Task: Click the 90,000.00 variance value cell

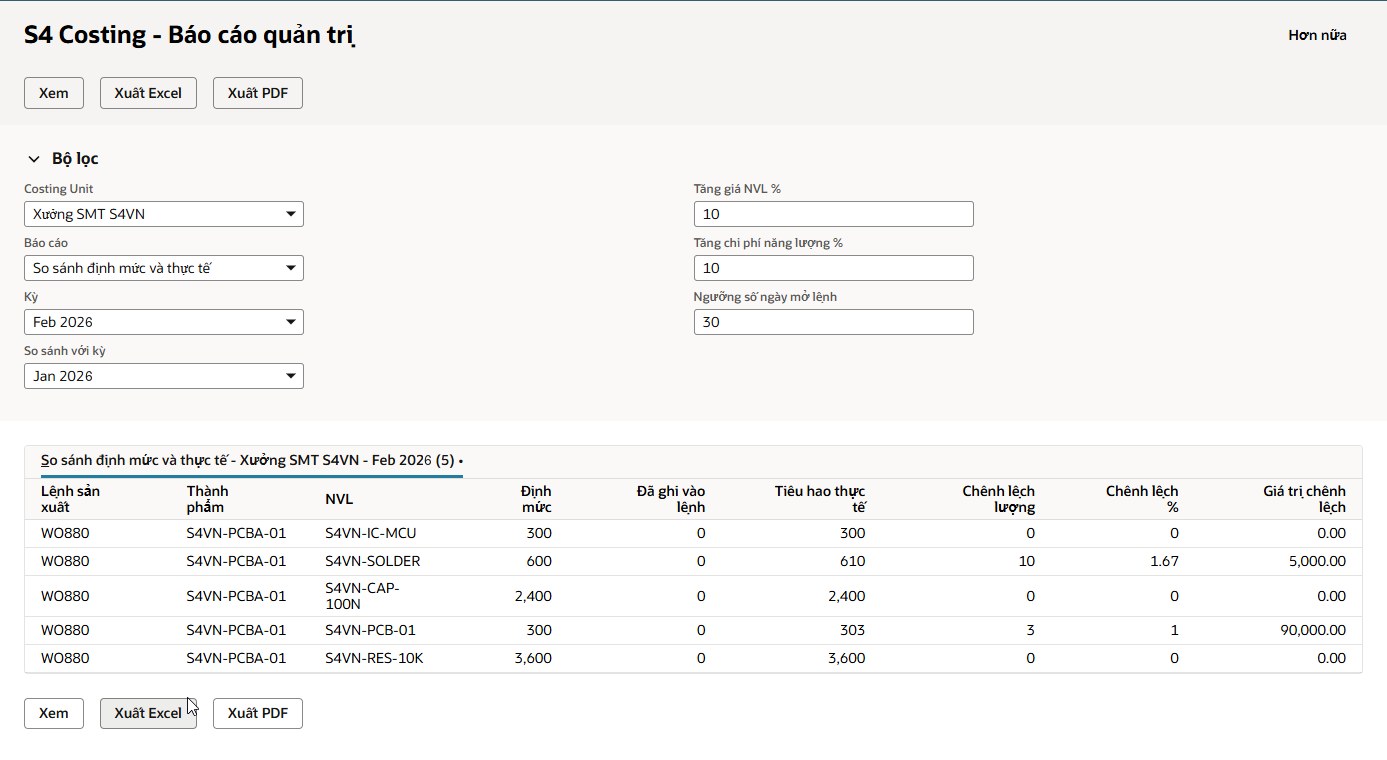Action: (x=1313, y=631)
